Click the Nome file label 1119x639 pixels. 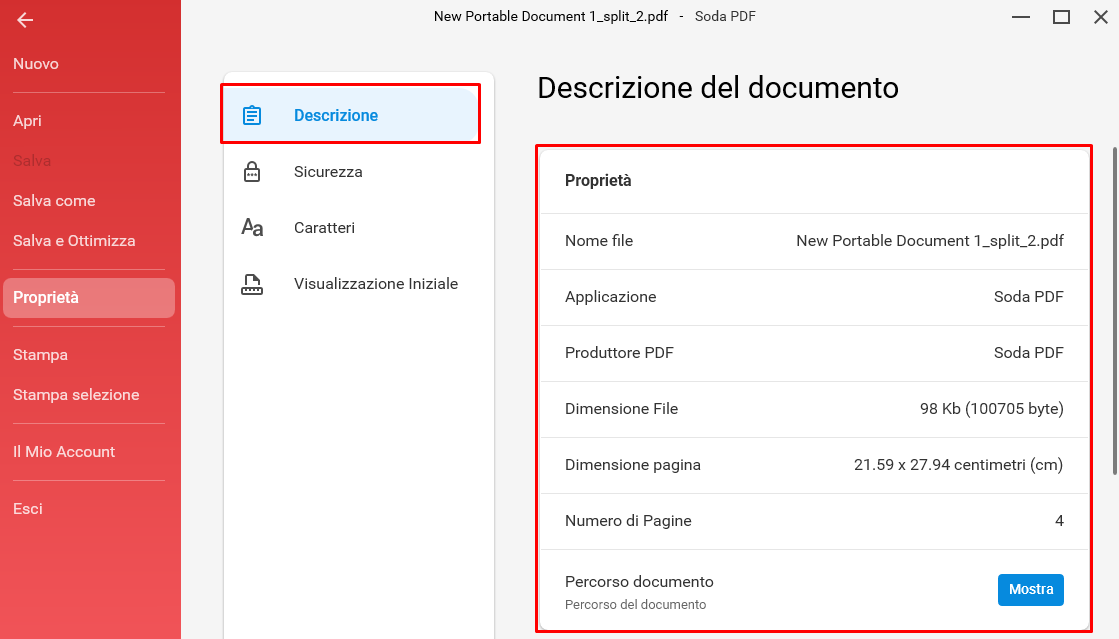pos(599,241)
